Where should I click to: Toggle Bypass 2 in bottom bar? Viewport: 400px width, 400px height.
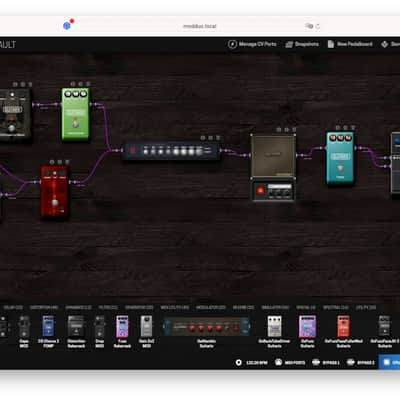[361, 362]
